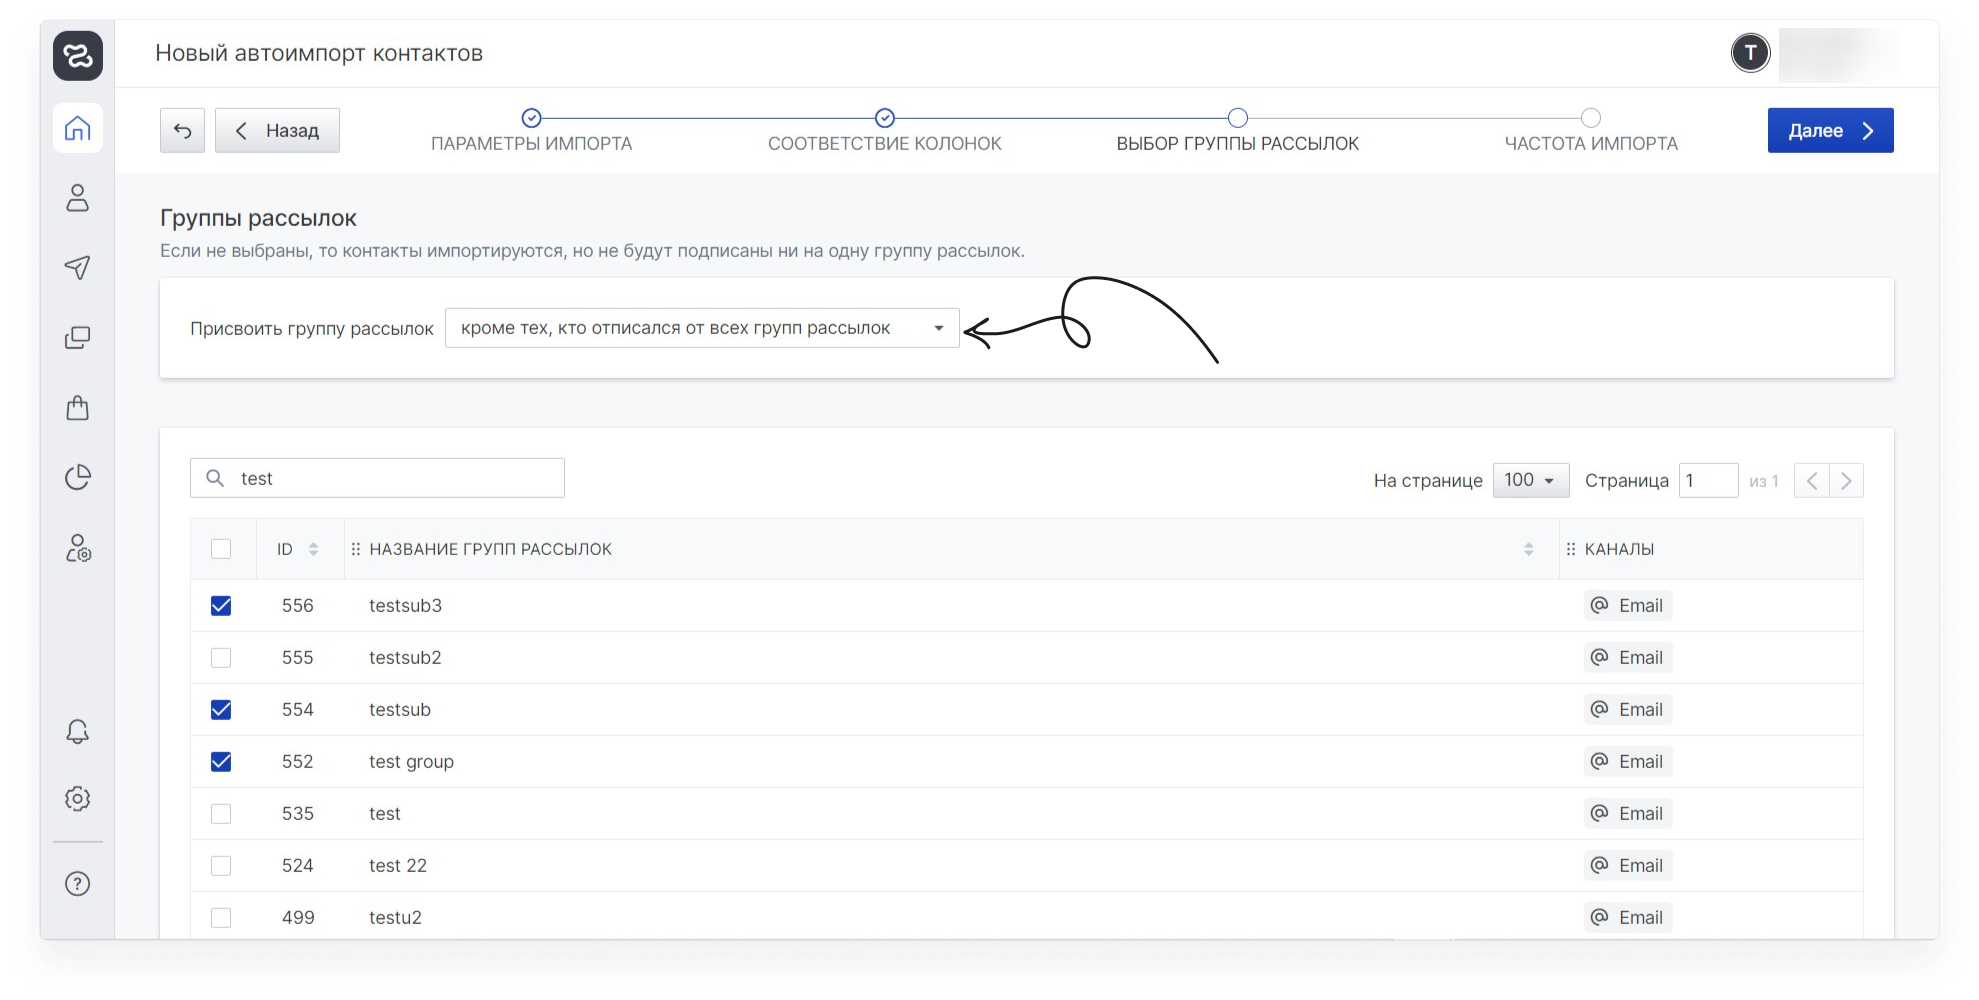This screenshot has width=1979, height=1000.
Task: Uncheck the testsub3 row checkbox
Action: click(221, 606)
